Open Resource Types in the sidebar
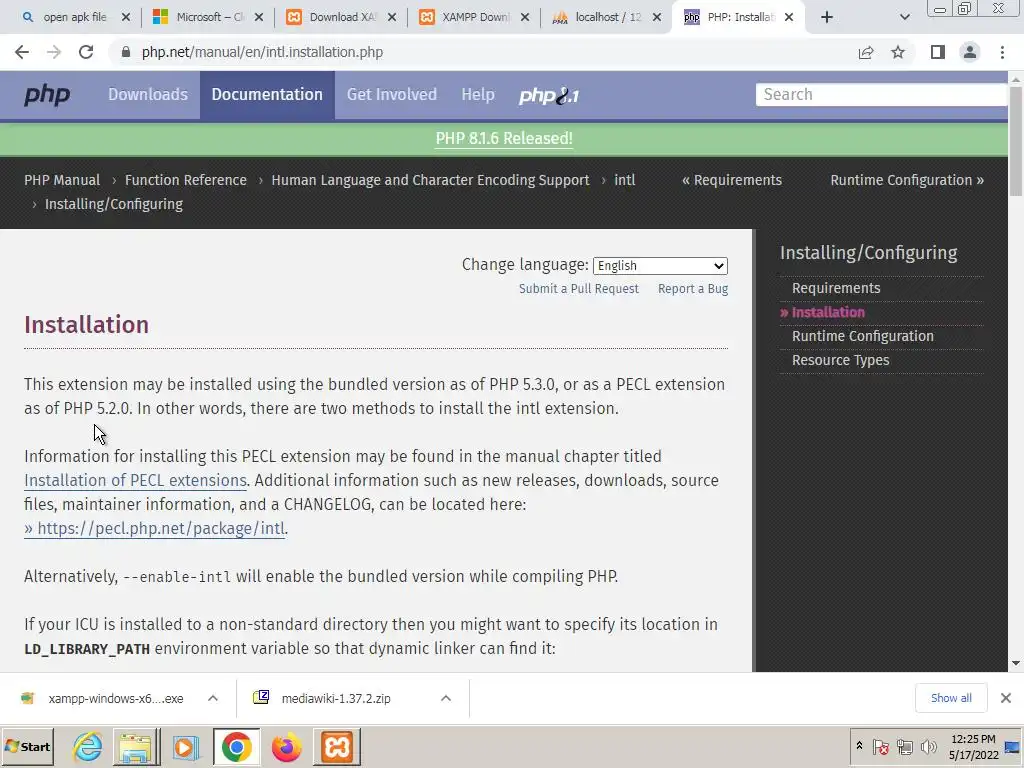The width and height of the screenshot is (1024, 768). tap(840, 360)
